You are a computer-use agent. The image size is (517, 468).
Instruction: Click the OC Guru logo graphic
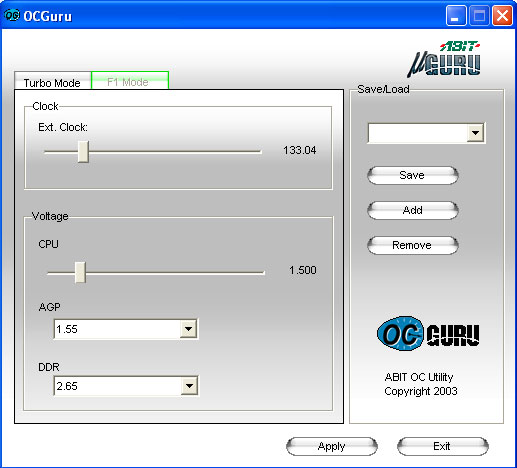point(428,333)
